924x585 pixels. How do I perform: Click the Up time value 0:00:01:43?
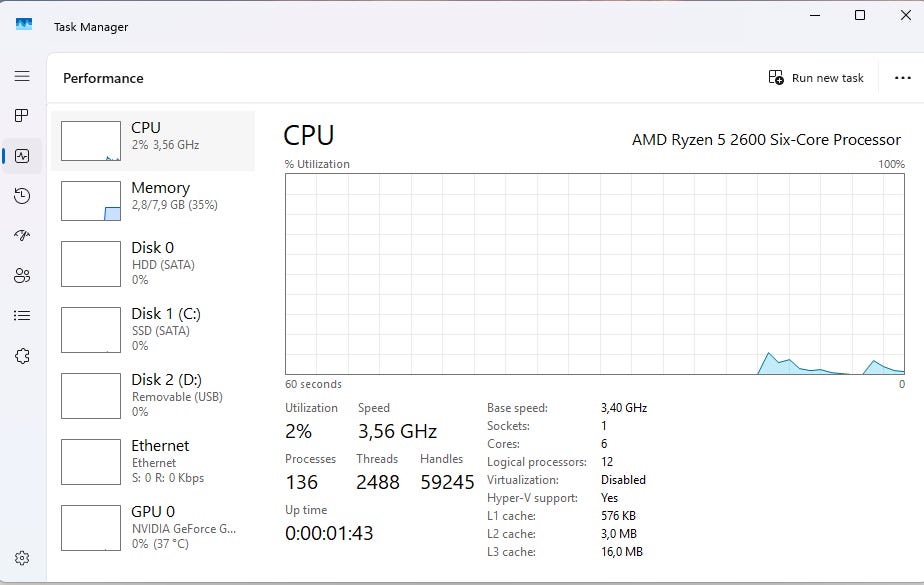pos(329,533)
